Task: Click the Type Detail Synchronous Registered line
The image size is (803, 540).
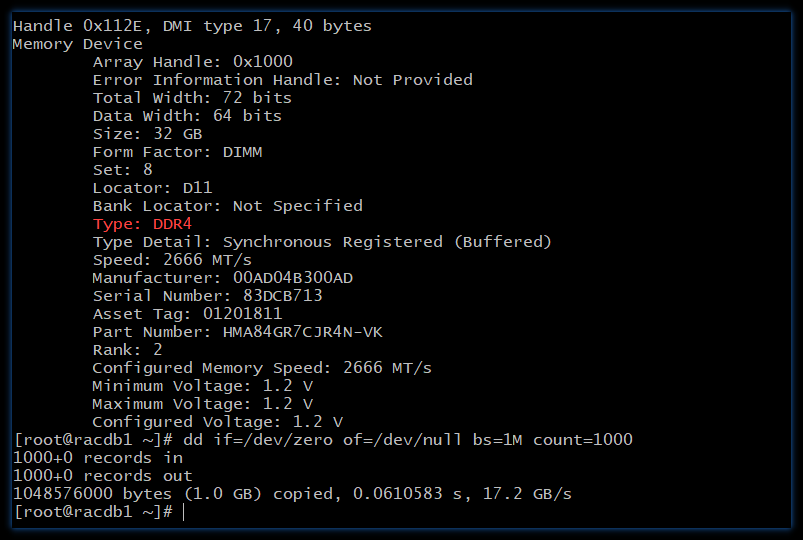Action: coord(321,242)
